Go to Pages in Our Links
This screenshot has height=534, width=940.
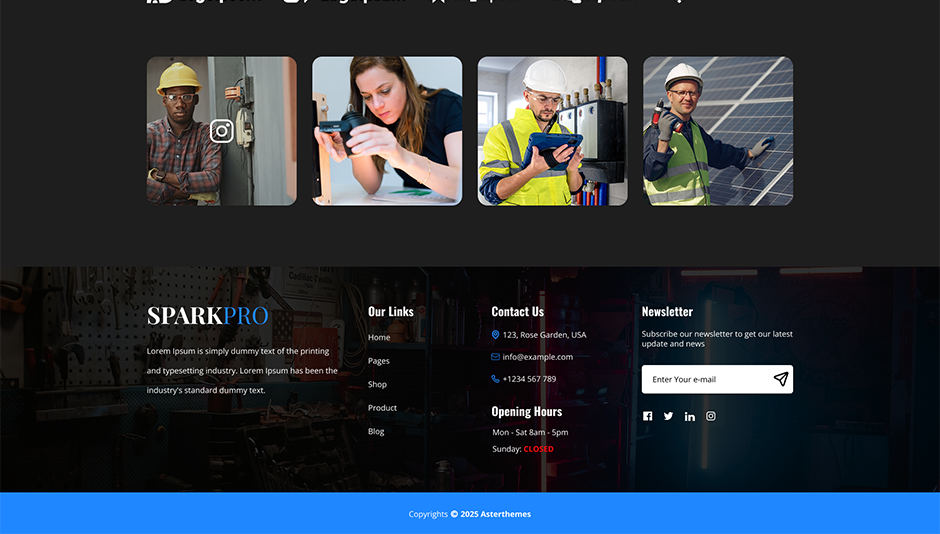tap(378, 361)
